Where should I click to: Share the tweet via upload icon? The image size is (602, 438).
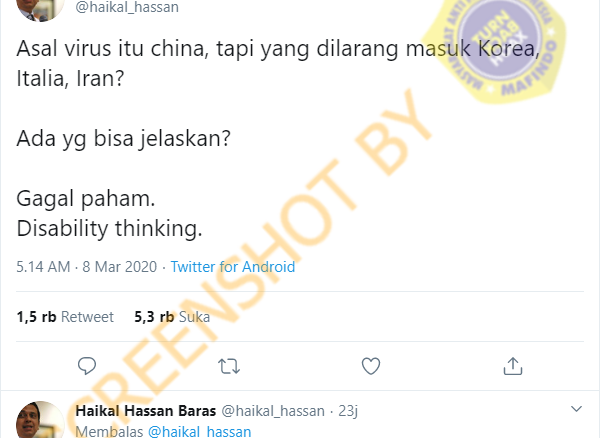pyautogui.click(x=513, y=366)
